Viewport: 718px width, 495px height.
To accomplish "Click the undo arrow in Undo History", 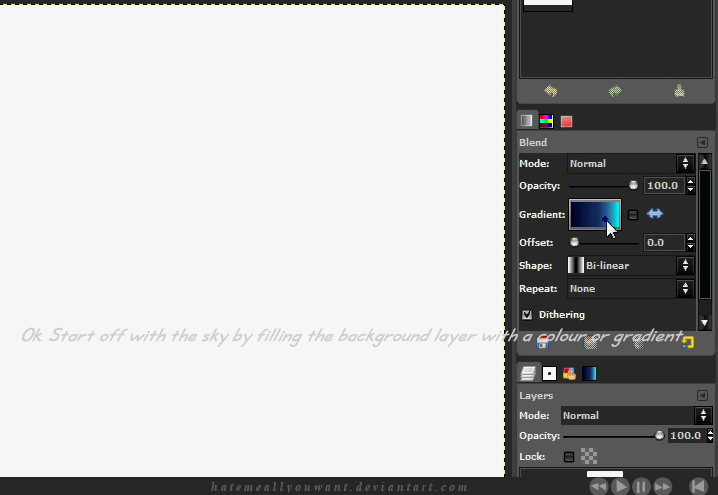I will click(x=550, y=91).
